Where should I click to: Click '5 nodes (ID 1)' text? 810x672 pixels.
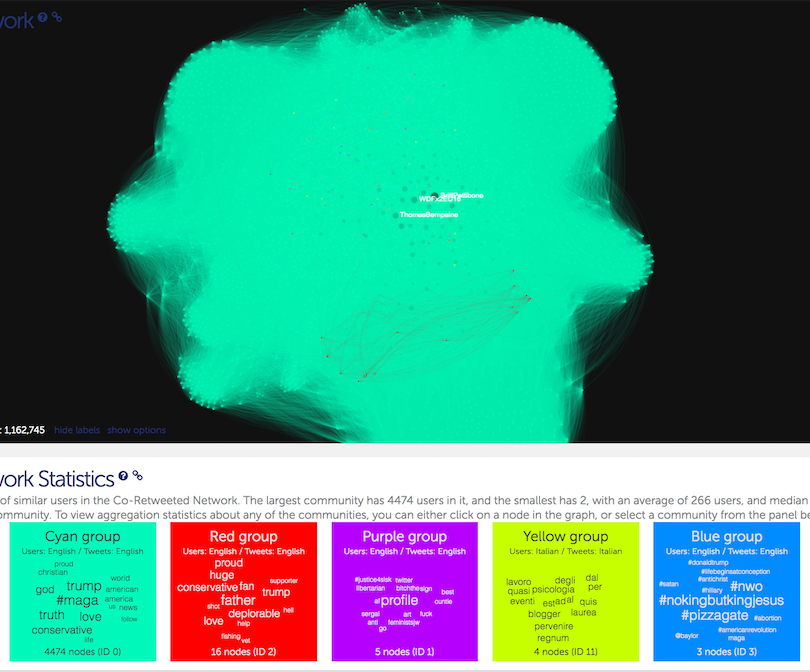[x=404, y=651]
